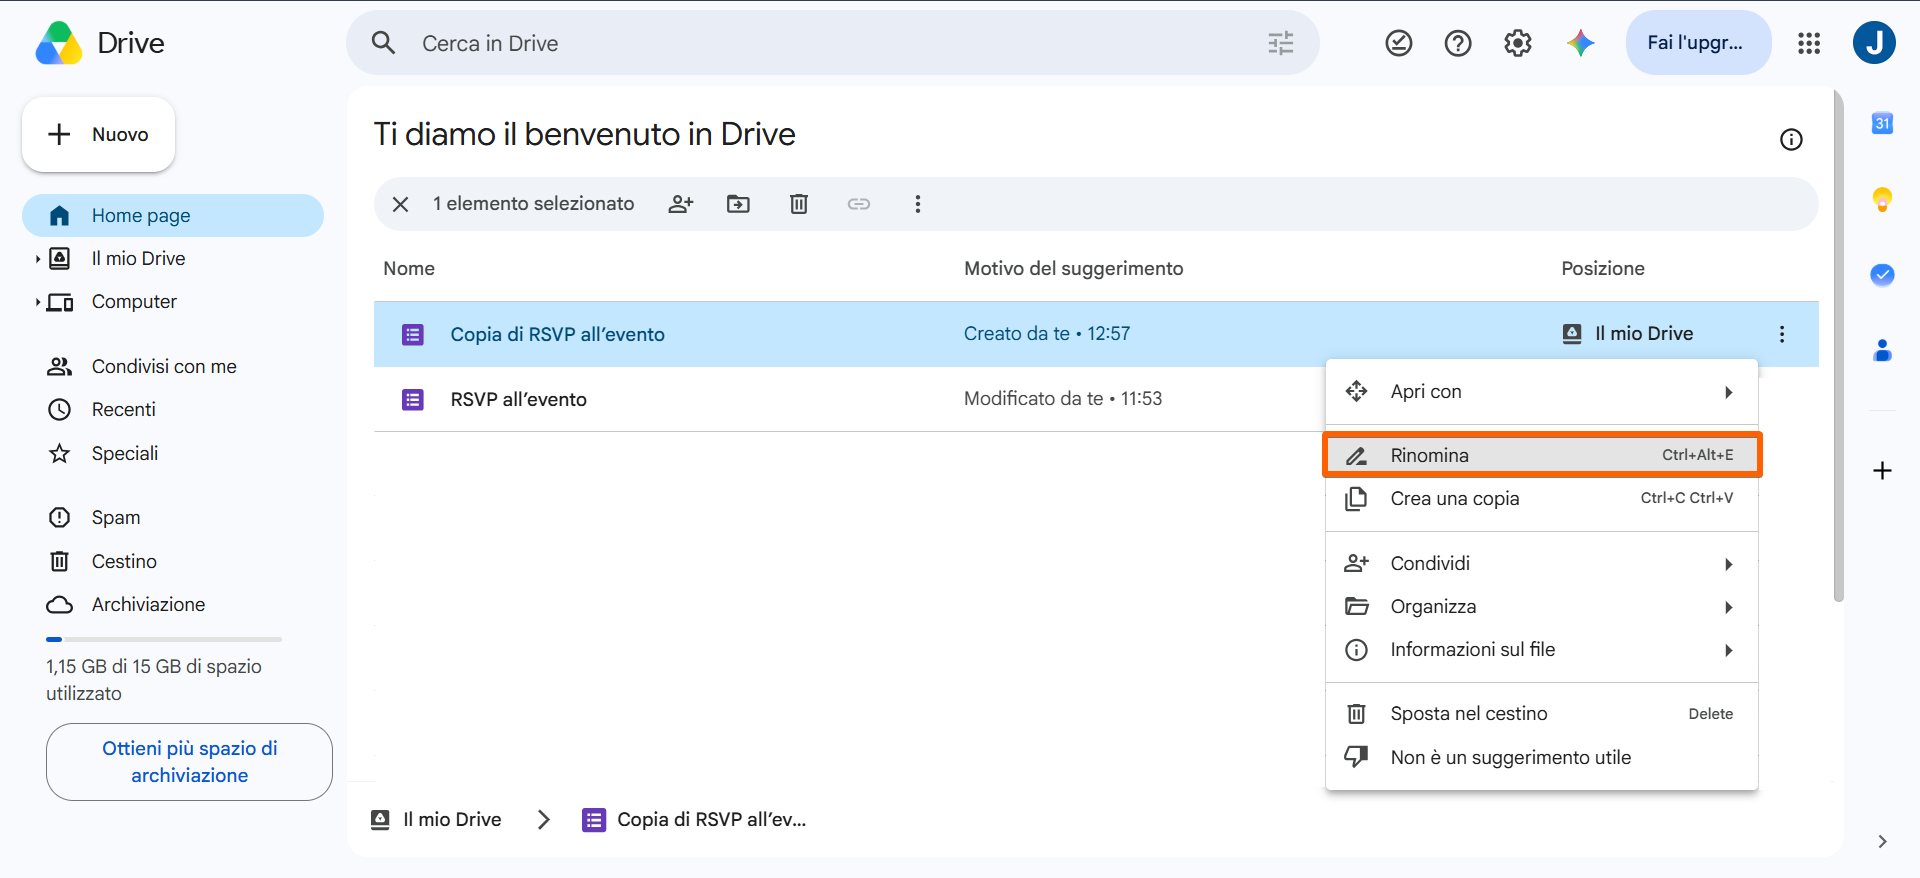Open Contacts side panel icon
Viewport: 1920px width, 878px height.
(x=1882, y=350)
